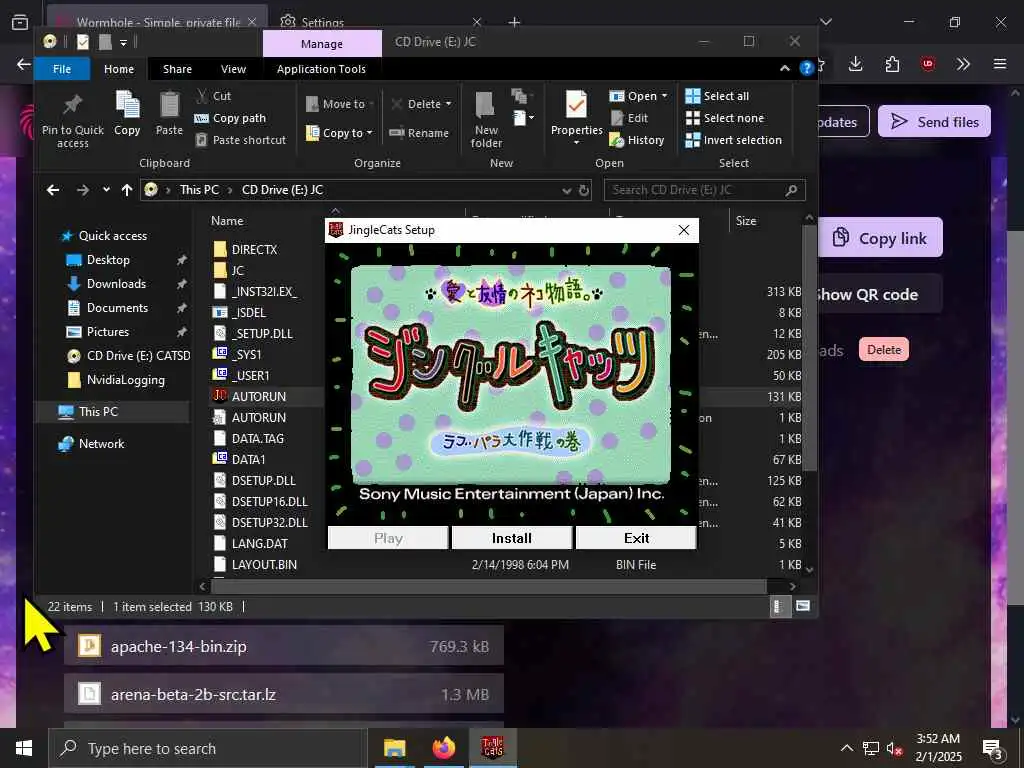The image size is (1024, 768).
Task: Open file History from ribbon
Action: pyautogui.click(x=637, y=140)
